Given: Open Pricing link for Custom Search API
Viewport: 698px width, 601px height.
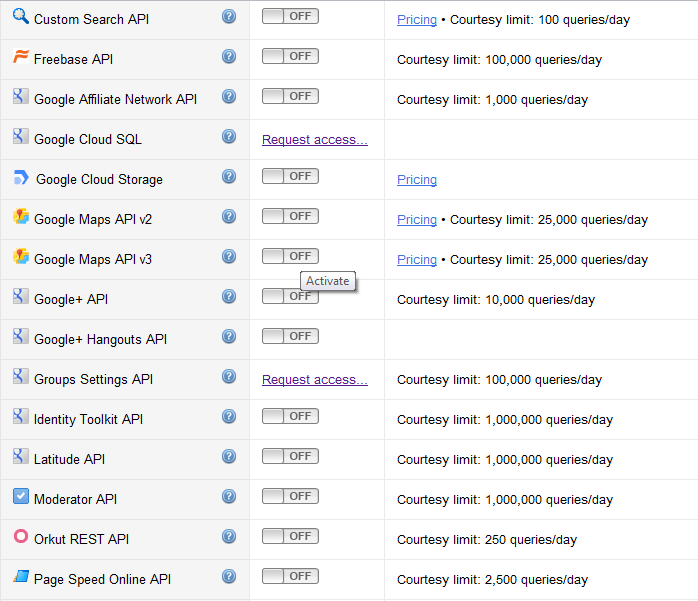Looking at the screenshot, I should click(x=417, y=20).
